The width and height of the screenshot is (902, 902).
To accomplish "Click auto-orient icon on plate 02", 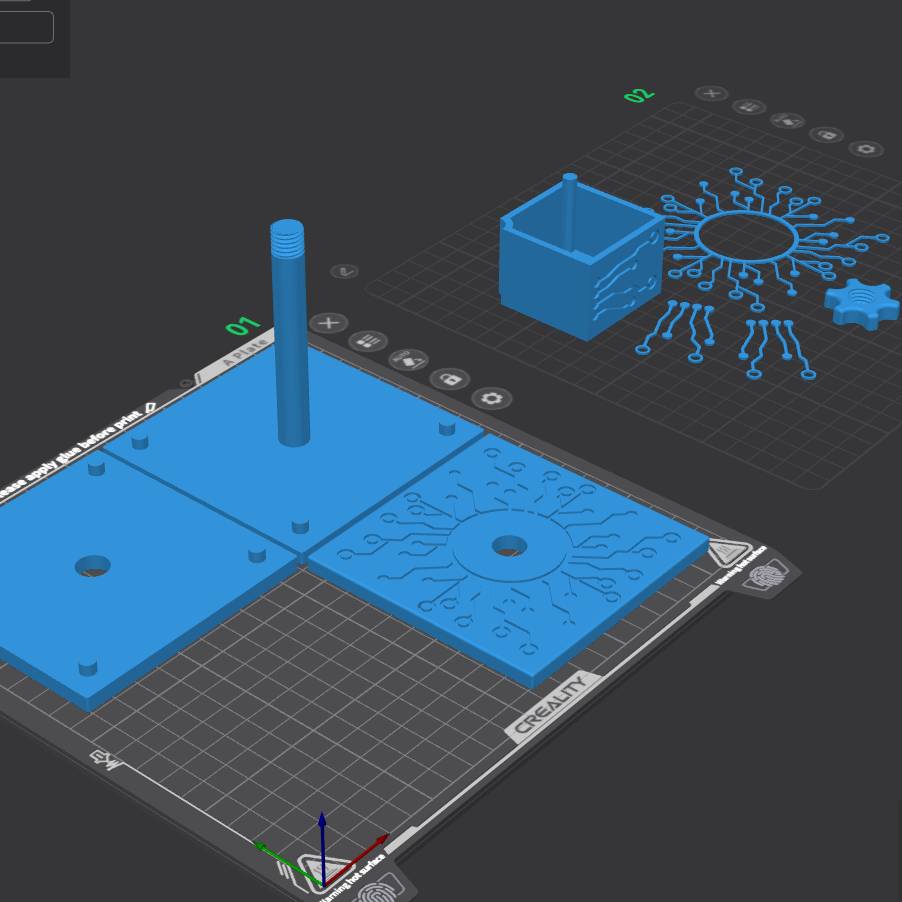I will coord(787,120).
